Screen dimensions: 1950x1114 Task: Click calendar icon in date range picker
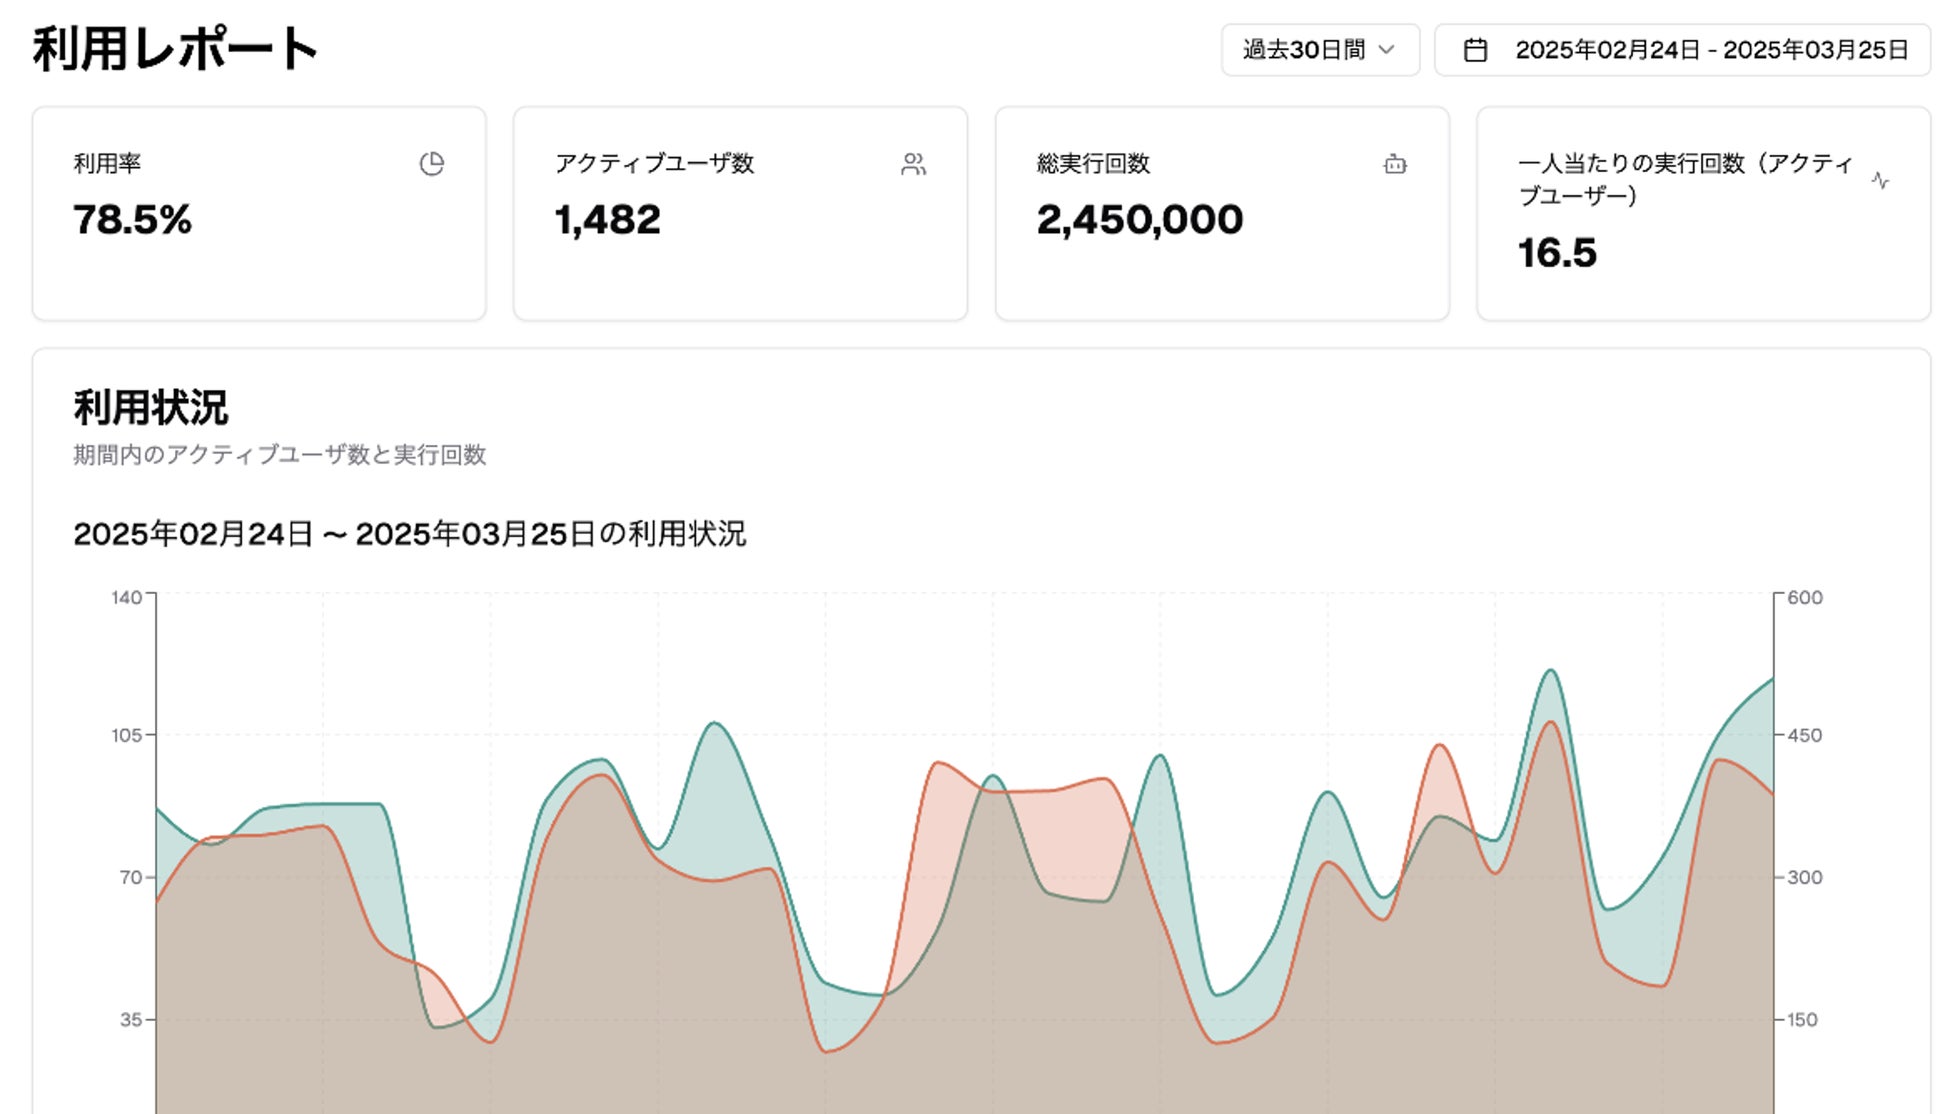click(1475, 50)
